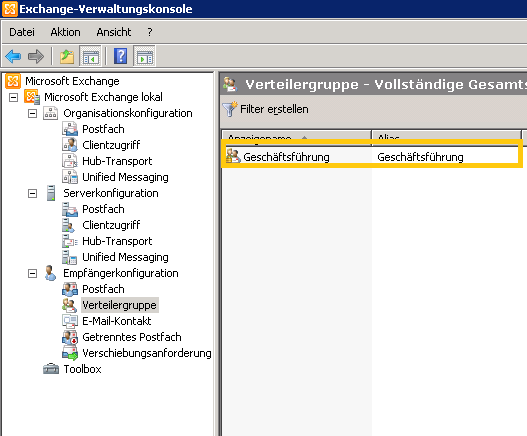Collapse the Serverkonfiguration node

(x=32, y=194)
